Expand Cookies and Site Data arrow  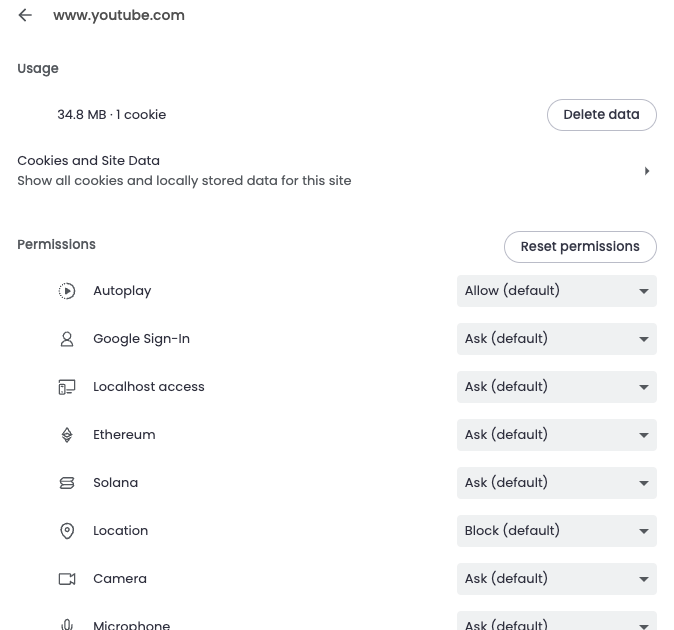click(x=647, y=171)
